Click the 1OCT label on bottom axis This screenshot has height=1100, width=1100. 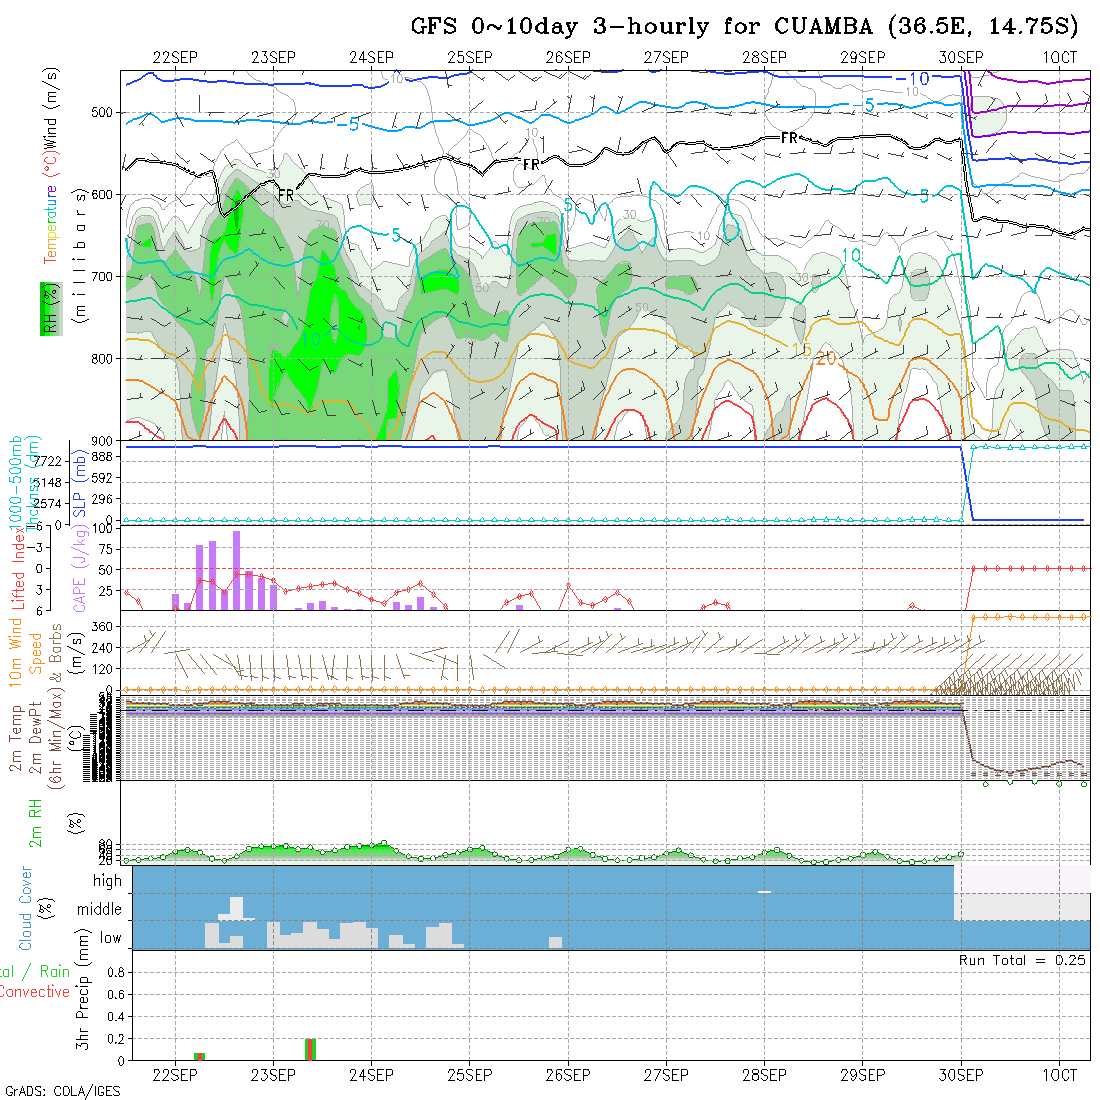click(1059, 1075)
